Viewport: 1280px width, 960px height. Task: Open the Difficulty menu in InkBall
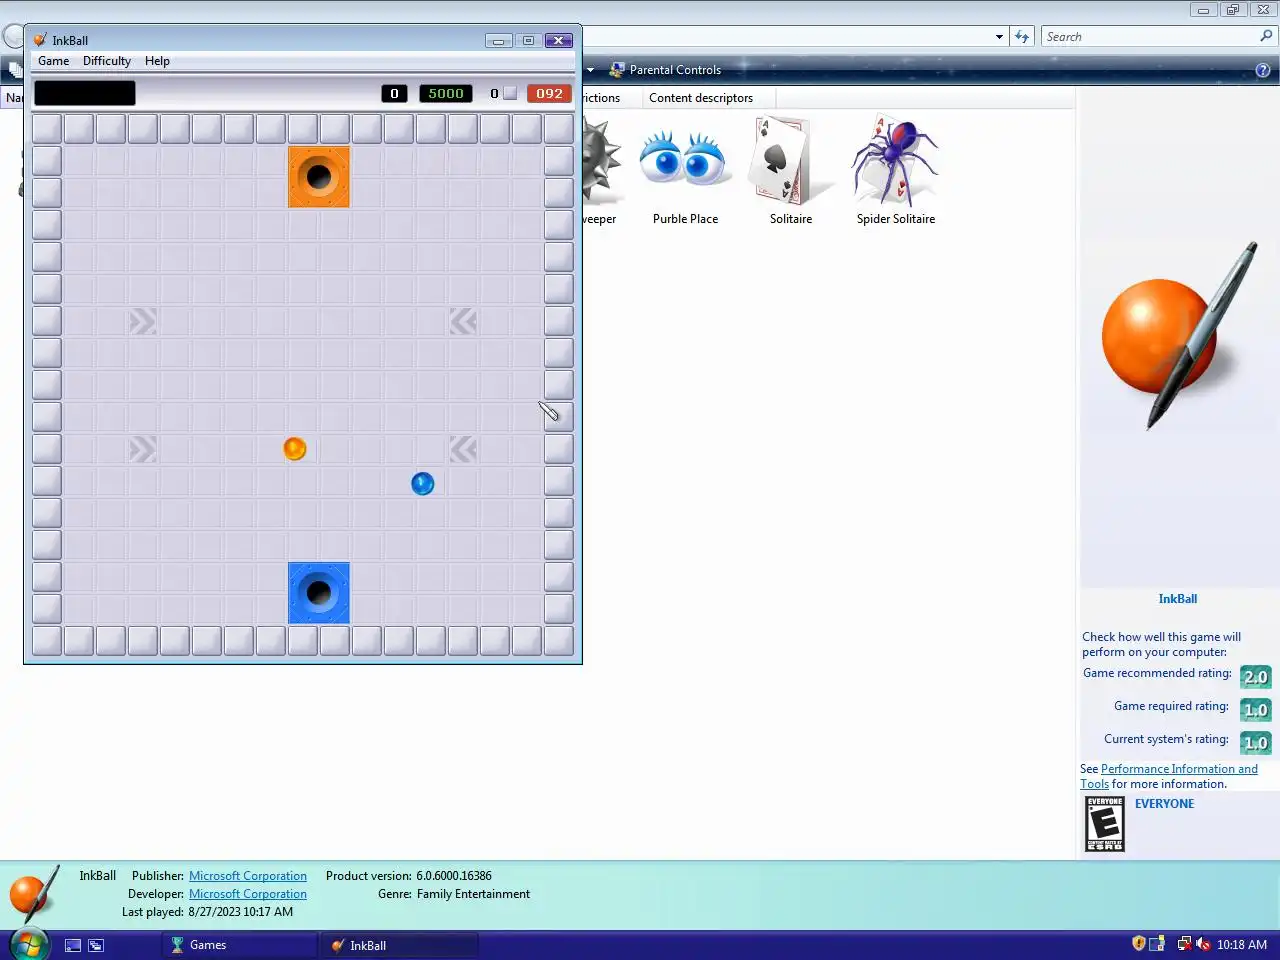click(107, 61)
